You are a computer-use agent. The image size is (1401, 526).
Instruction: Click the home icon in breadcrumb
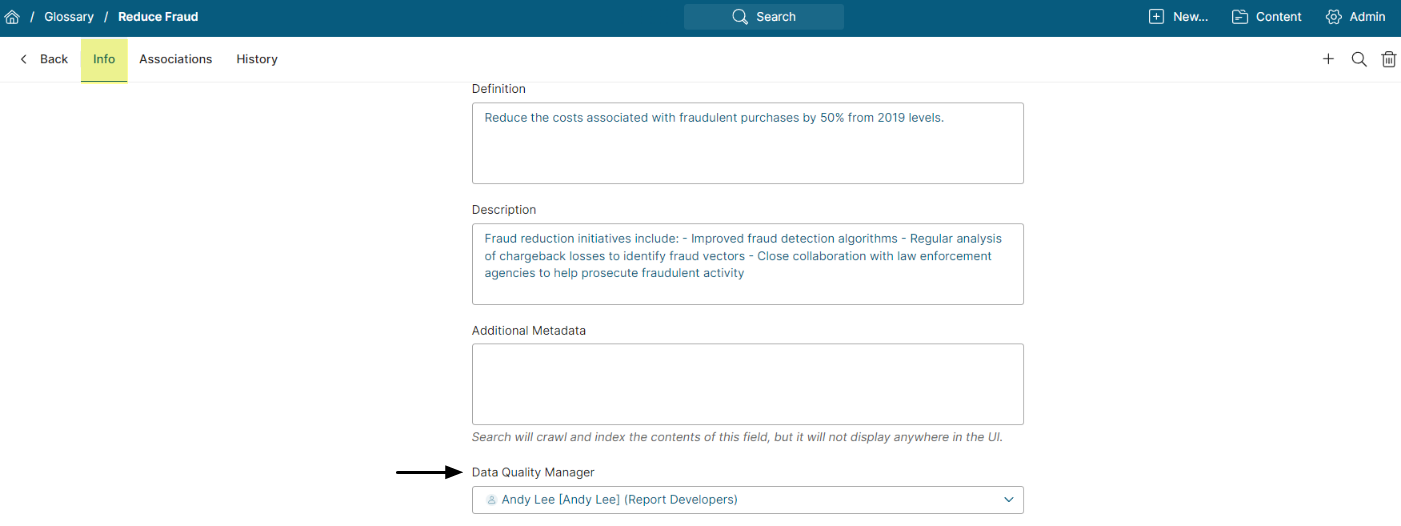[12, 17]
